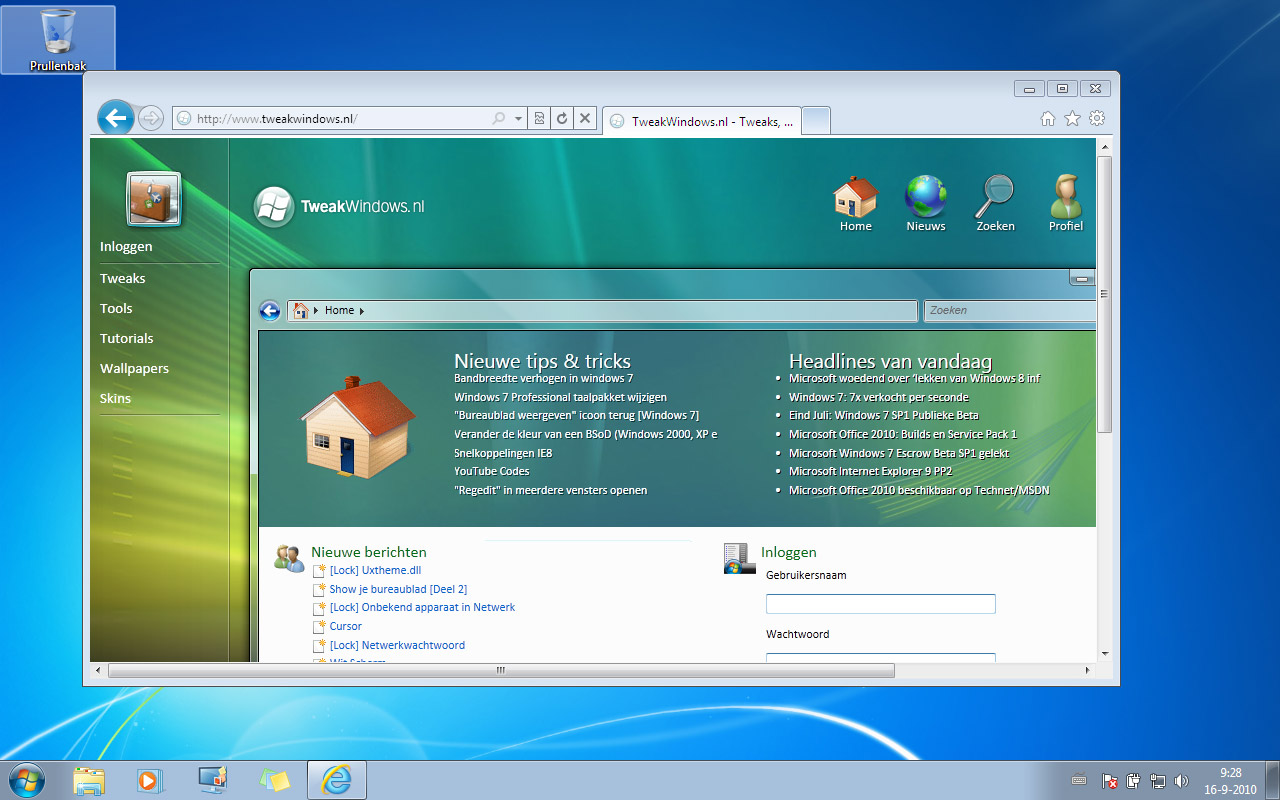Minimize the inner site panel button

pyautogui.click(x=1083, y=277)
